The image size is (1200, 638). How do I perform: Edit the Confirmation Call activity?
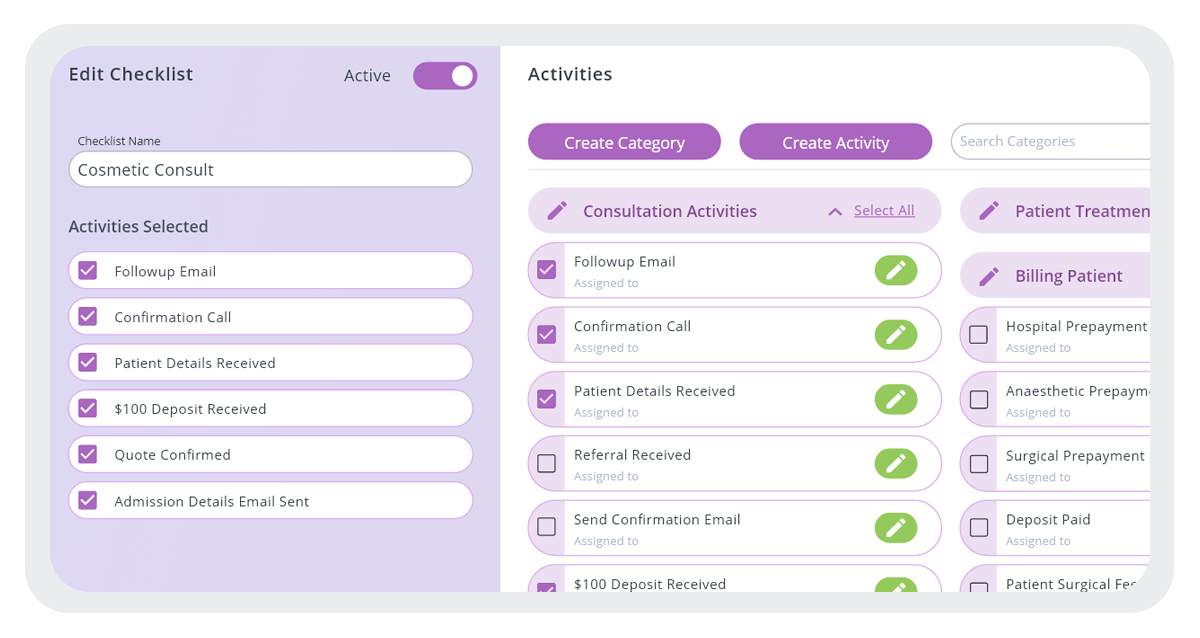[x=897, y=334]
